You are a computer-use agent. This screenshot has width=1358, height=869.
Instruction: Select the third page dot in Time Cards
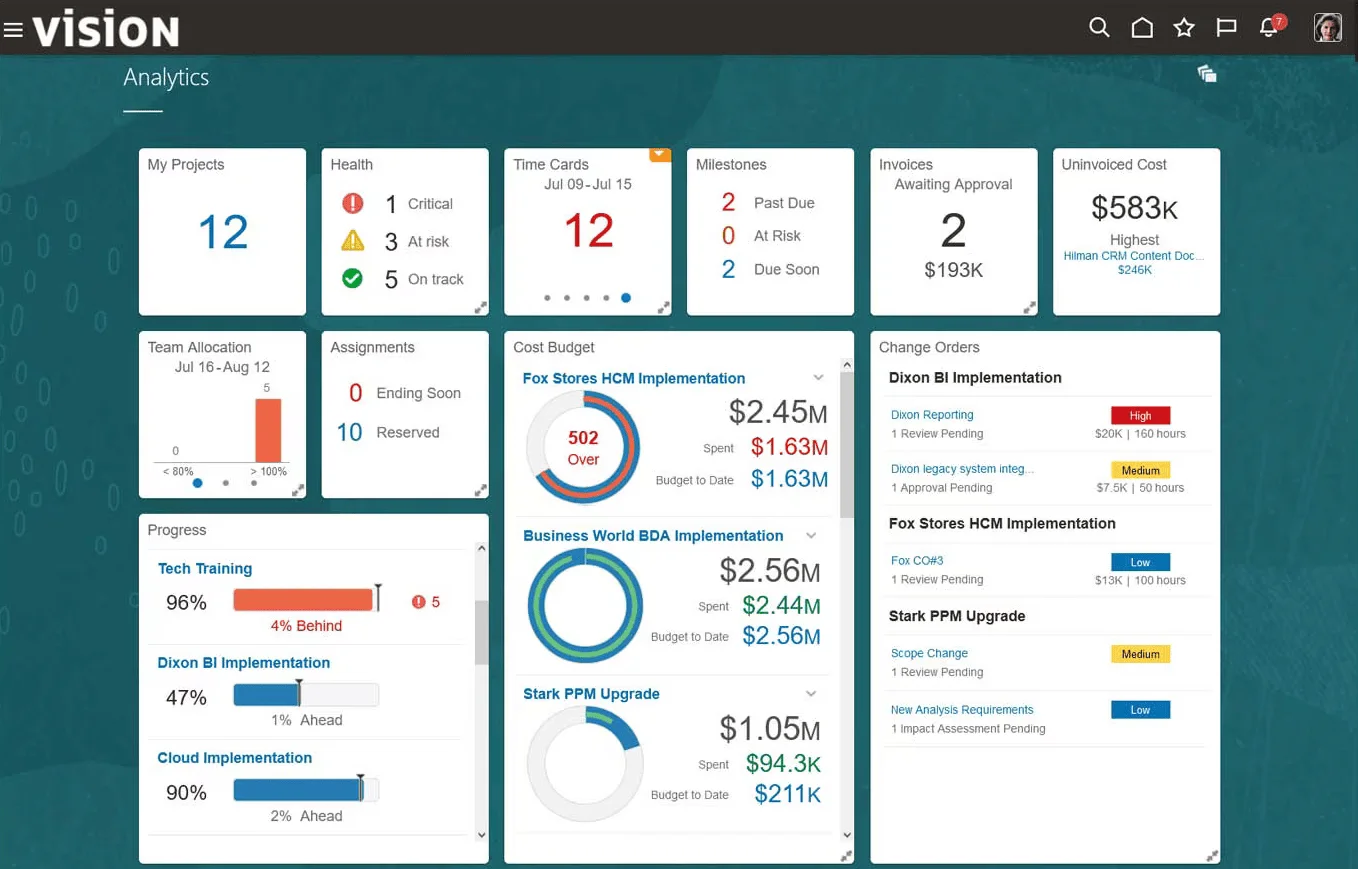(586, 297)
